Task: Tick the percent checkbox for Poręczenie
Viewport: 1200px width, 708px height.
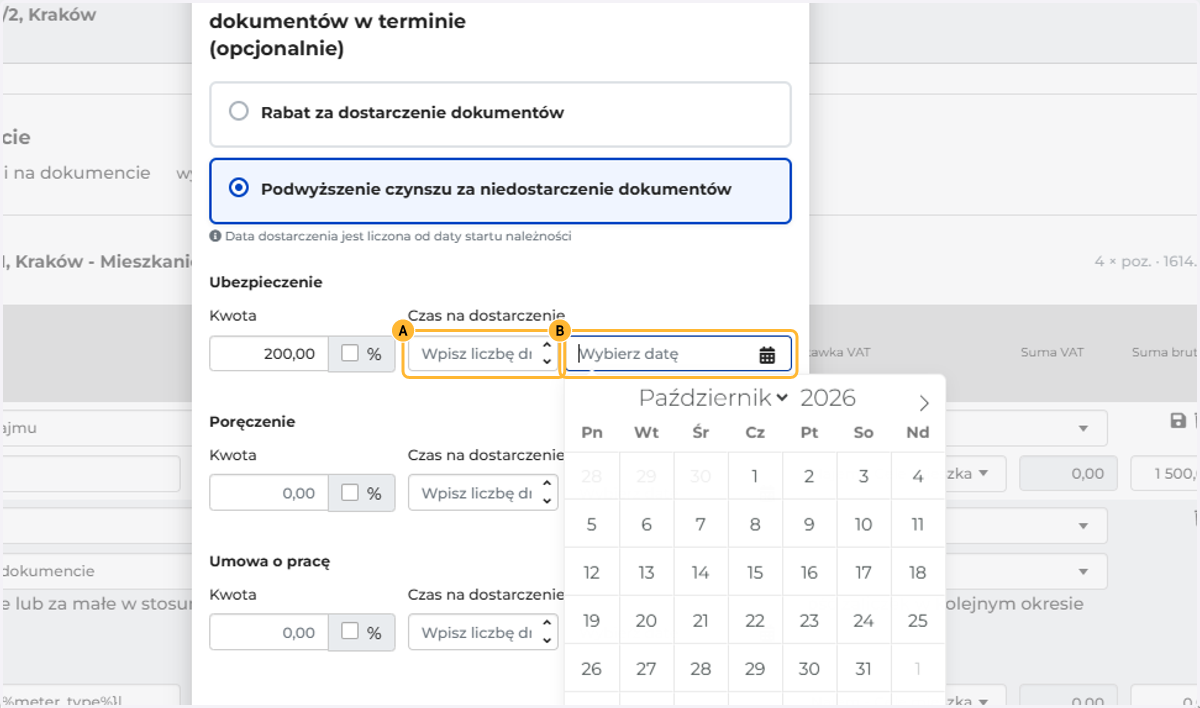Action: click(x=349, y=493)
